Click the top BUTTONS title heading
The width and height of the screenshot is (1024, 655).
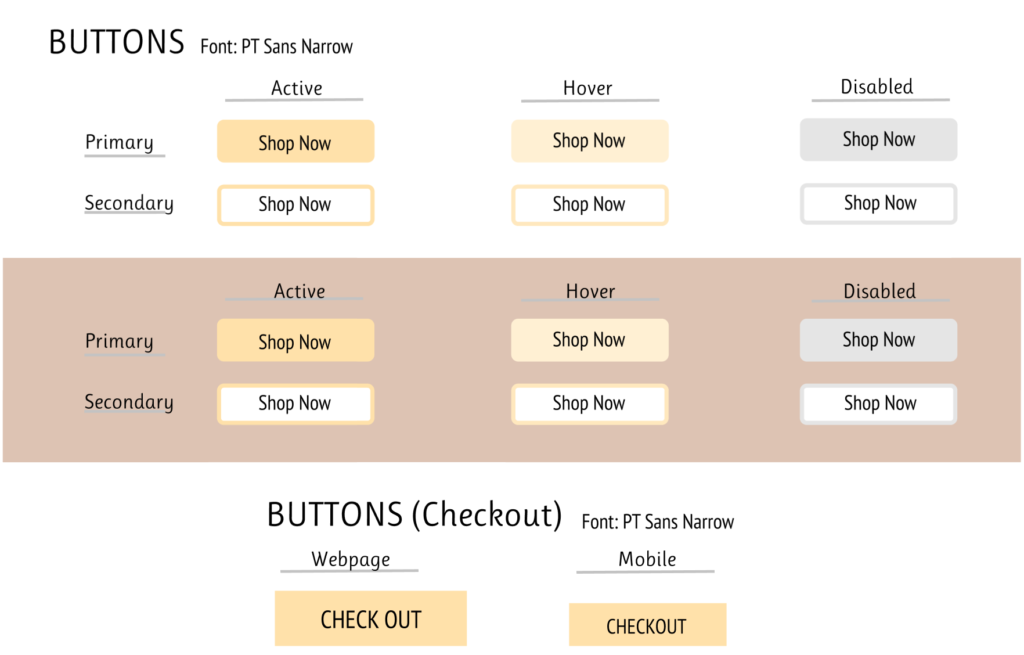[x=116, y=42]
